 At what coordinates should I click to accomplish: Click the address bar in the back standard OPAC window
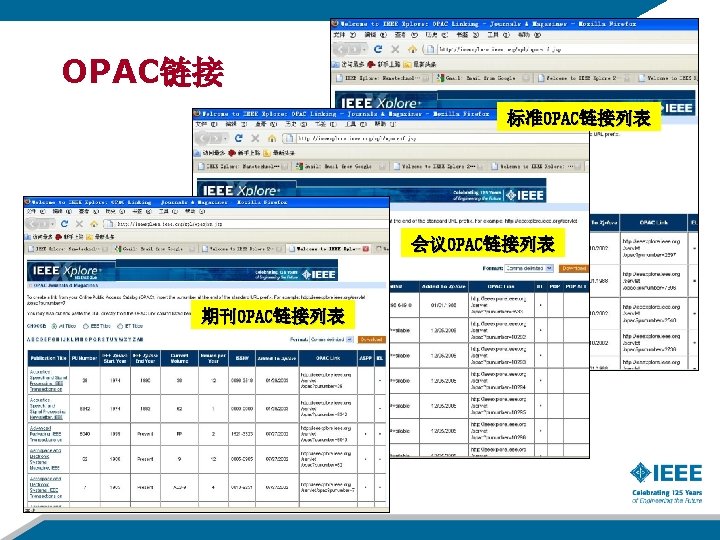pos(560,49)
